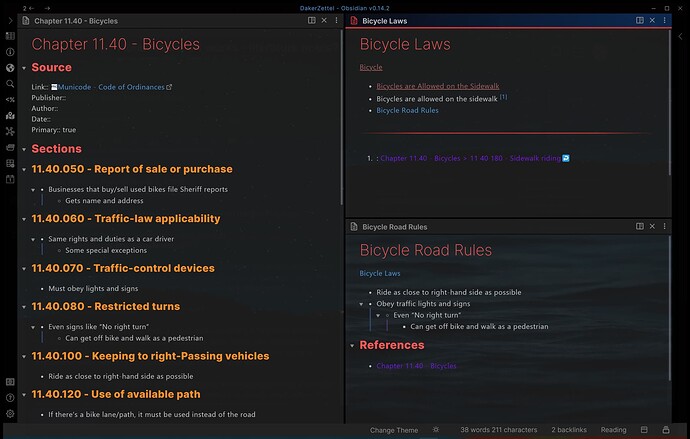Click the top panel-layout ribbon icon
Image resolution: width=690 pixels, height=439 pixels.
10,36
